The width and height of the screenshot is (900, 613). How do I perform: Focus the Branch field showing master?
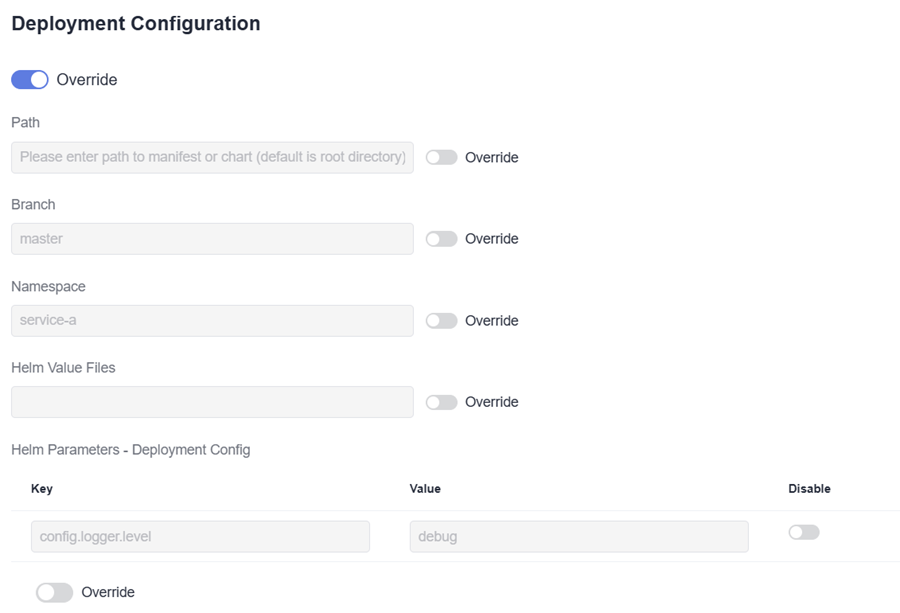pos(212,239)
